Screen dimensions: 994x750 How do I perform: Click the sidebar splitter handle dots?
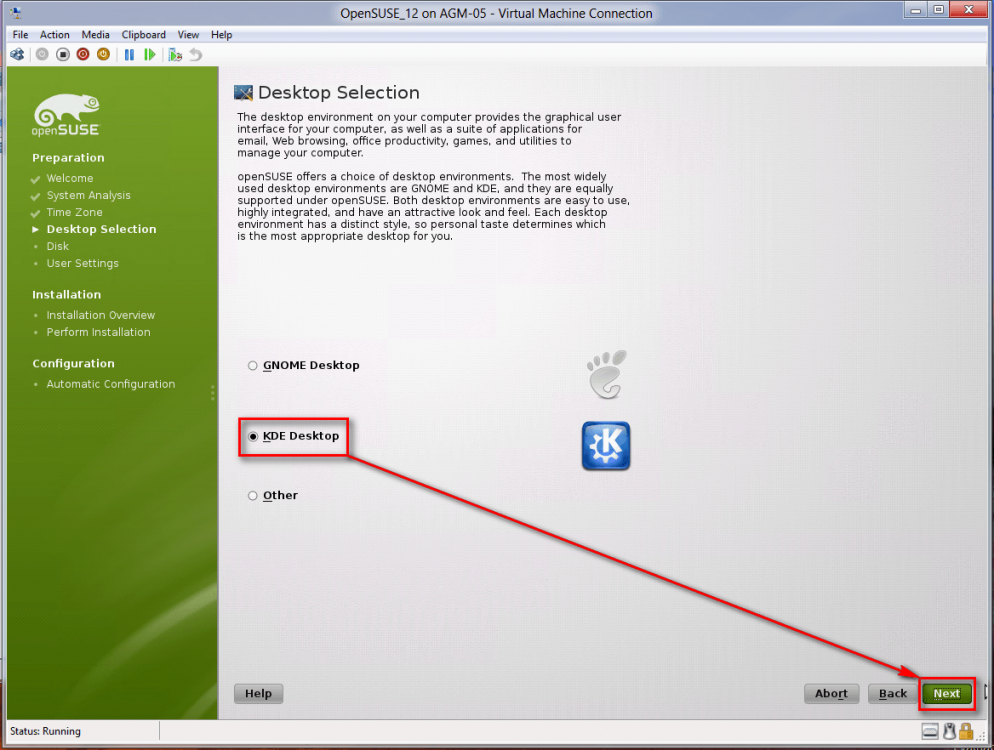coord(212,392)
